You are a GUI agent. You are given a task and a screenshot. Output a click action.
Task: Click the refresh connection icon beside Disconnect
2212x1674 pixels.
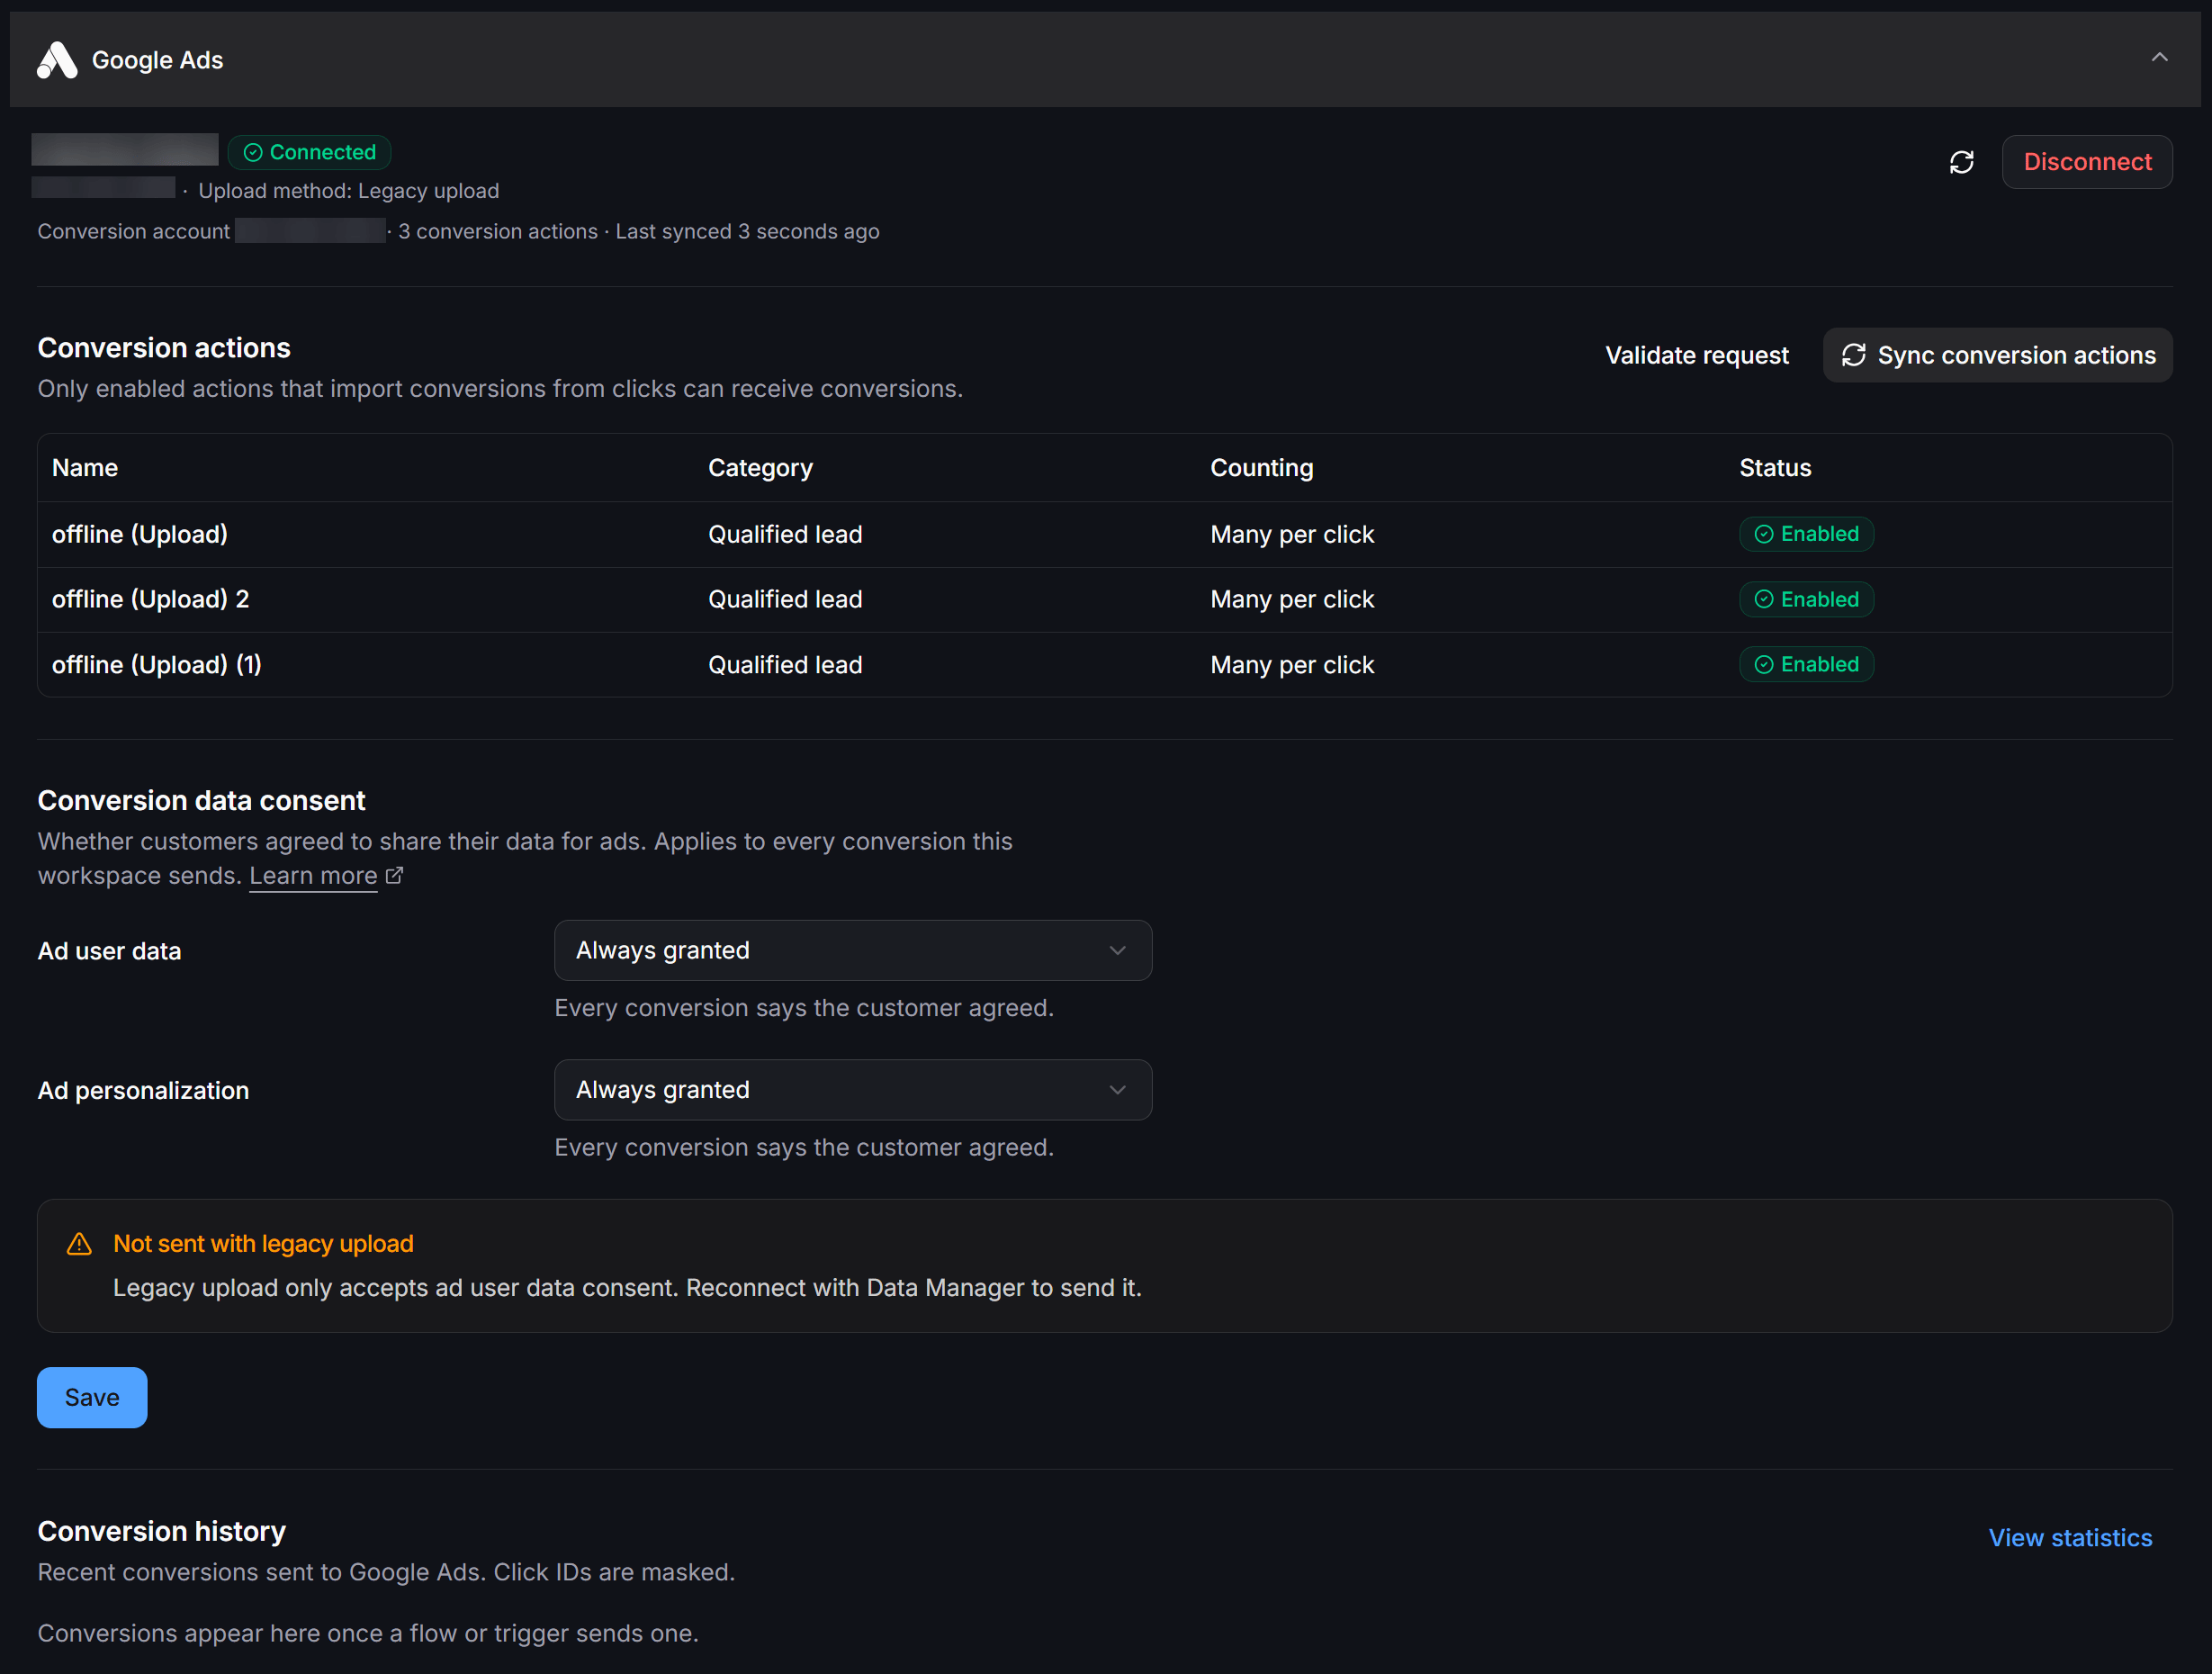pos(1961,162)
